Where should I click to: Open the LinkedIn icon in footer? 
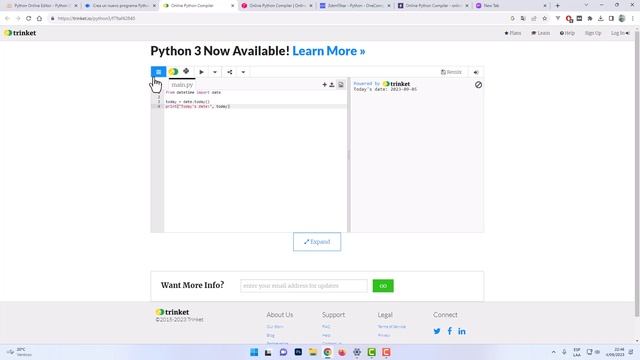(x=462, y=331)
